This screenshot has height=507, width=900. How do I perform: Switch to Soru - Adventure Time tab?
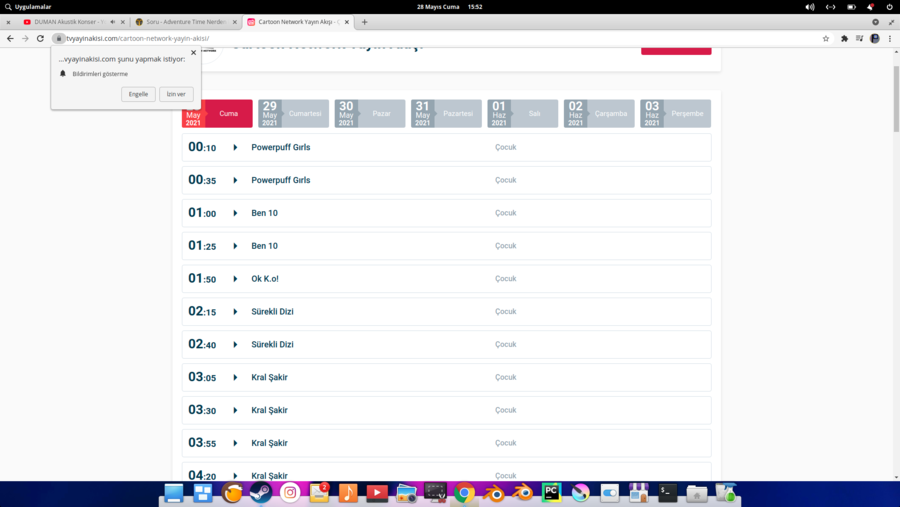[x=185, y=22]
